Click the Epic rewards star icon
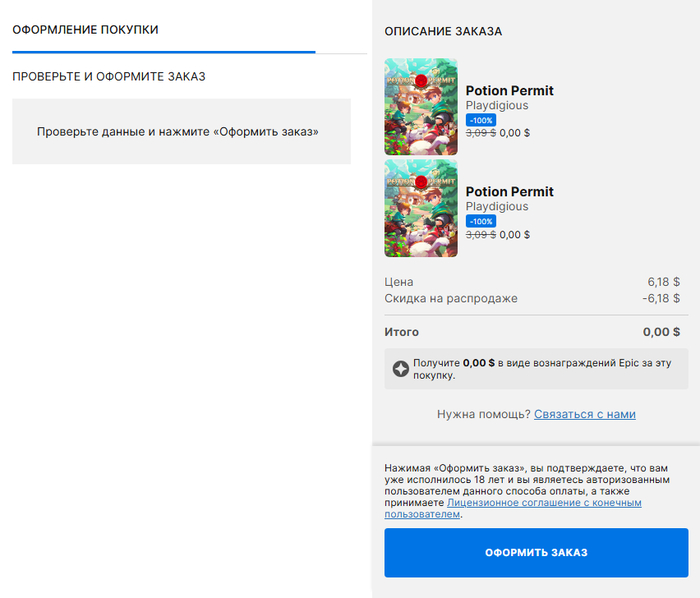This screenshot has width=700, height=598. (x=400, y=369)
